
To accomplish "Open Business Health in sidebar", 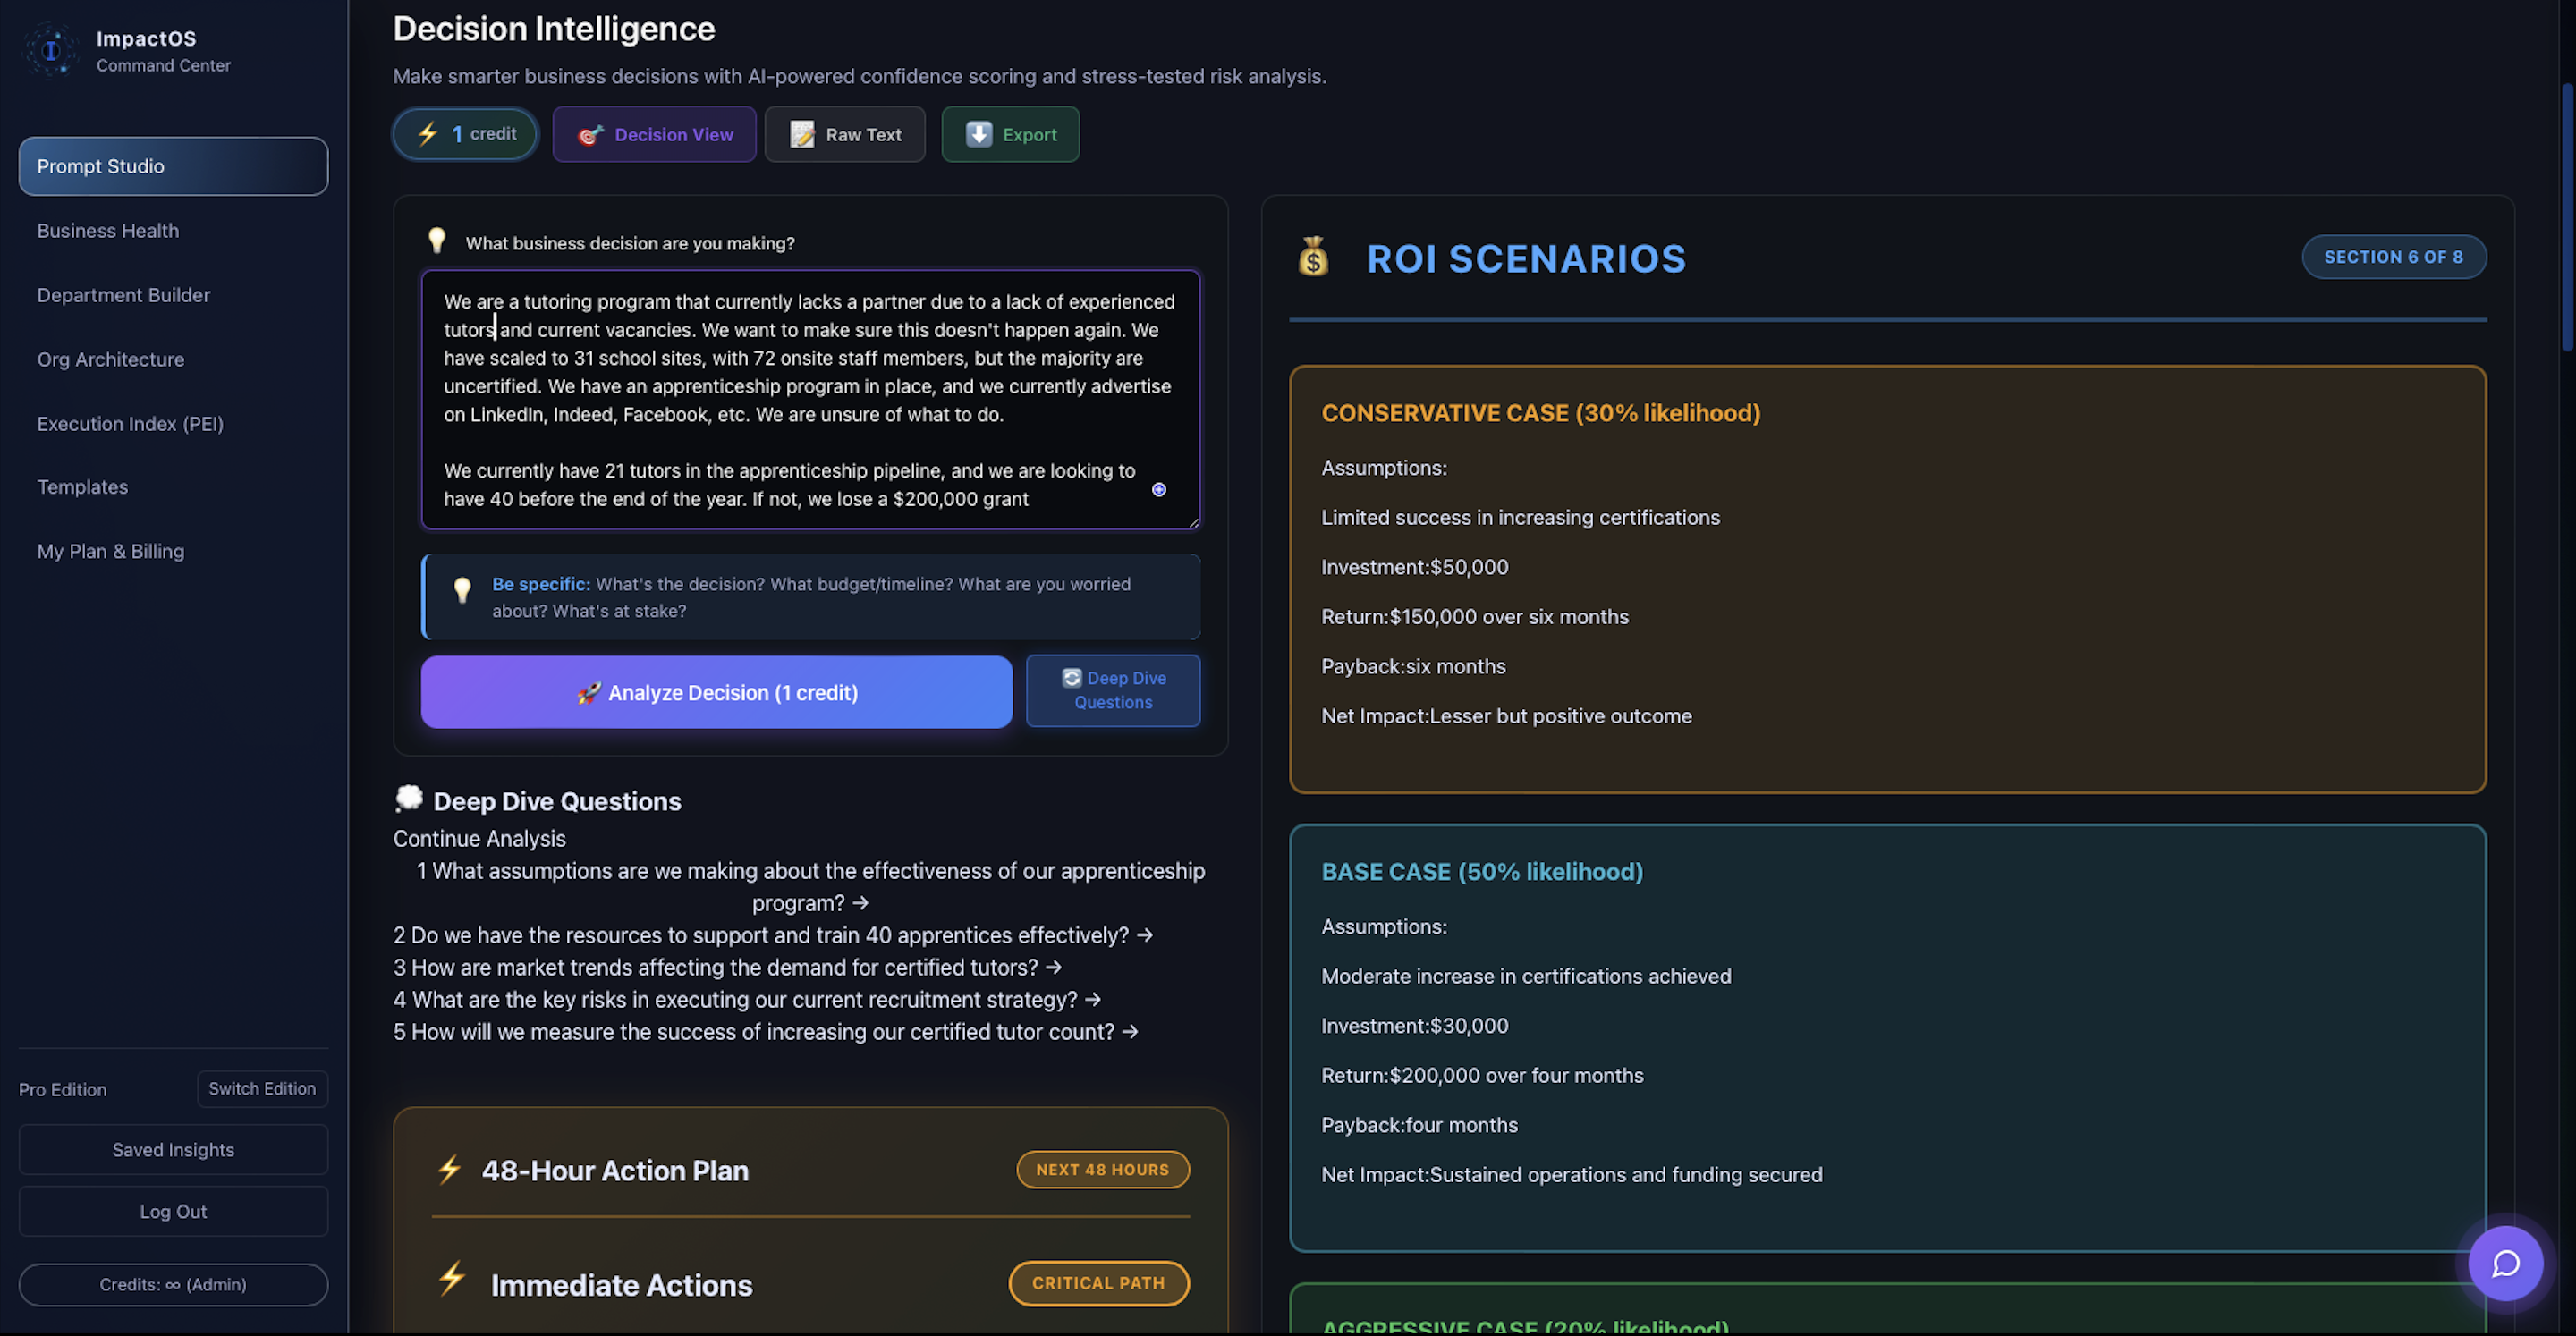I will point(108,230).
